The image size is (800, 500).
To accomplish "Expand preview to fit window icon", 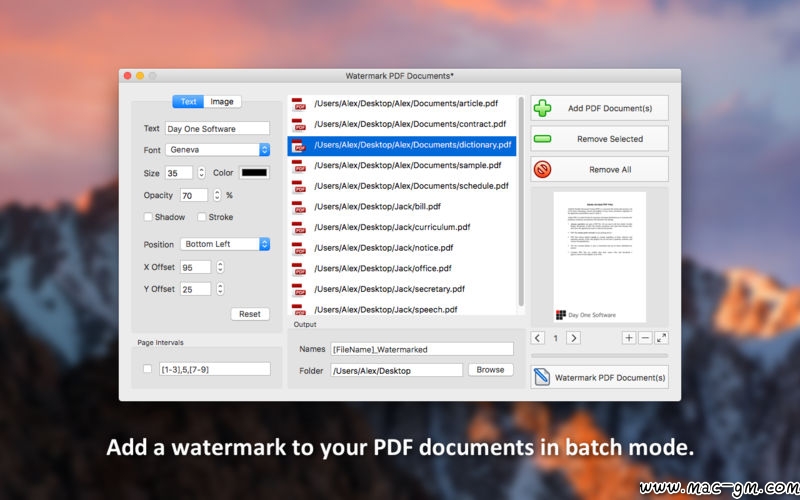I will pos(661,338).
